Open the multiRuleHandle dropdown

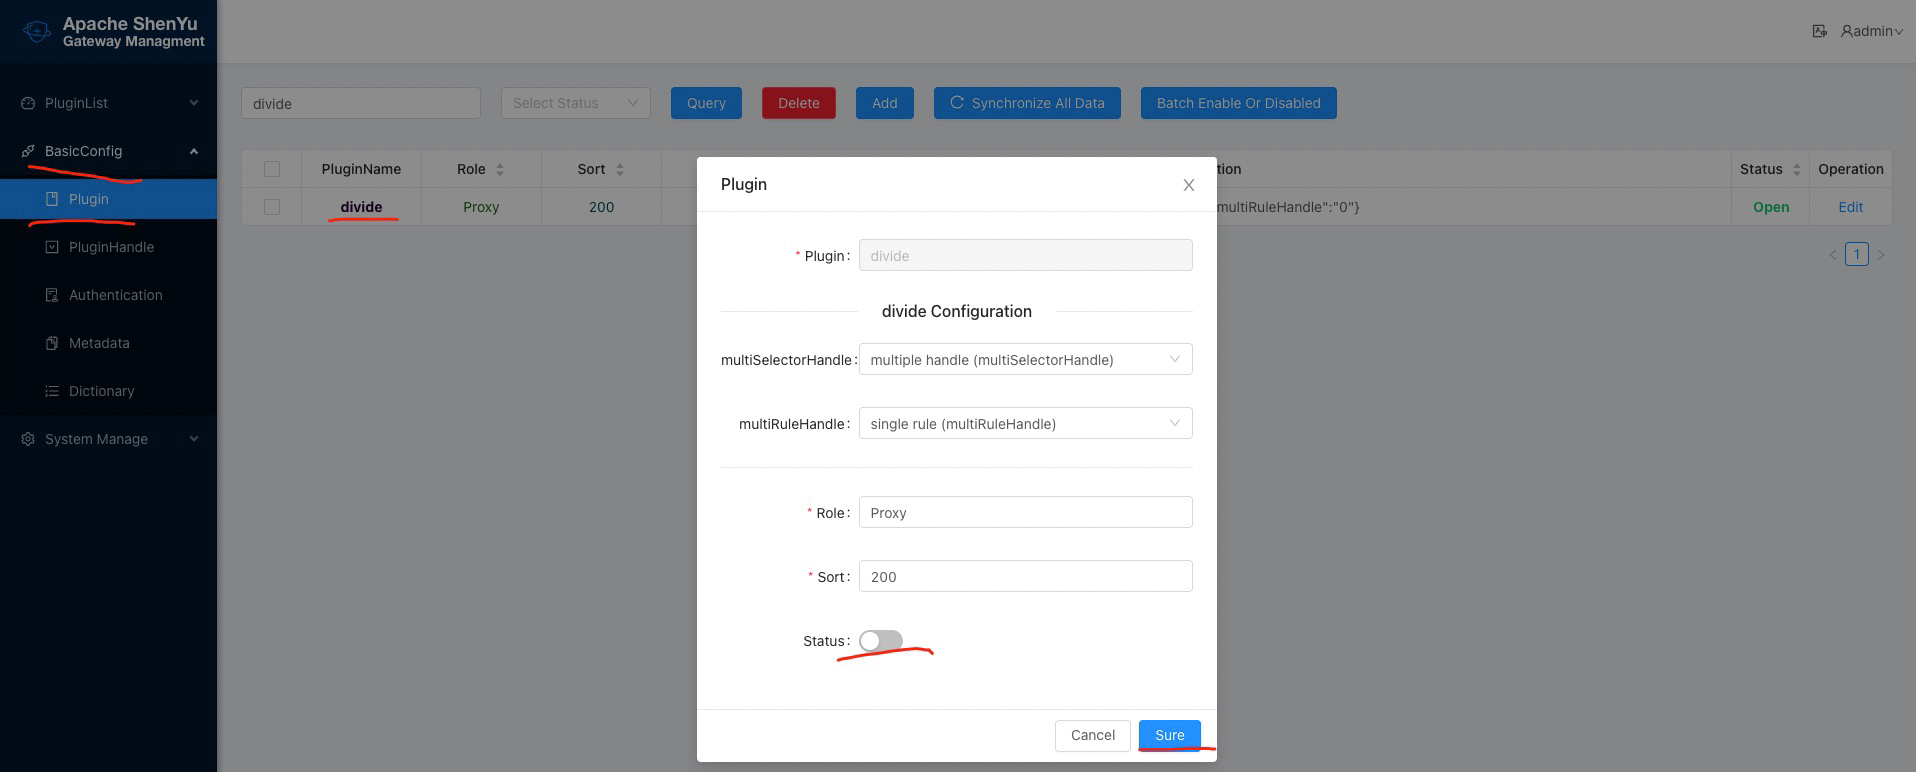click(1025, 424)
